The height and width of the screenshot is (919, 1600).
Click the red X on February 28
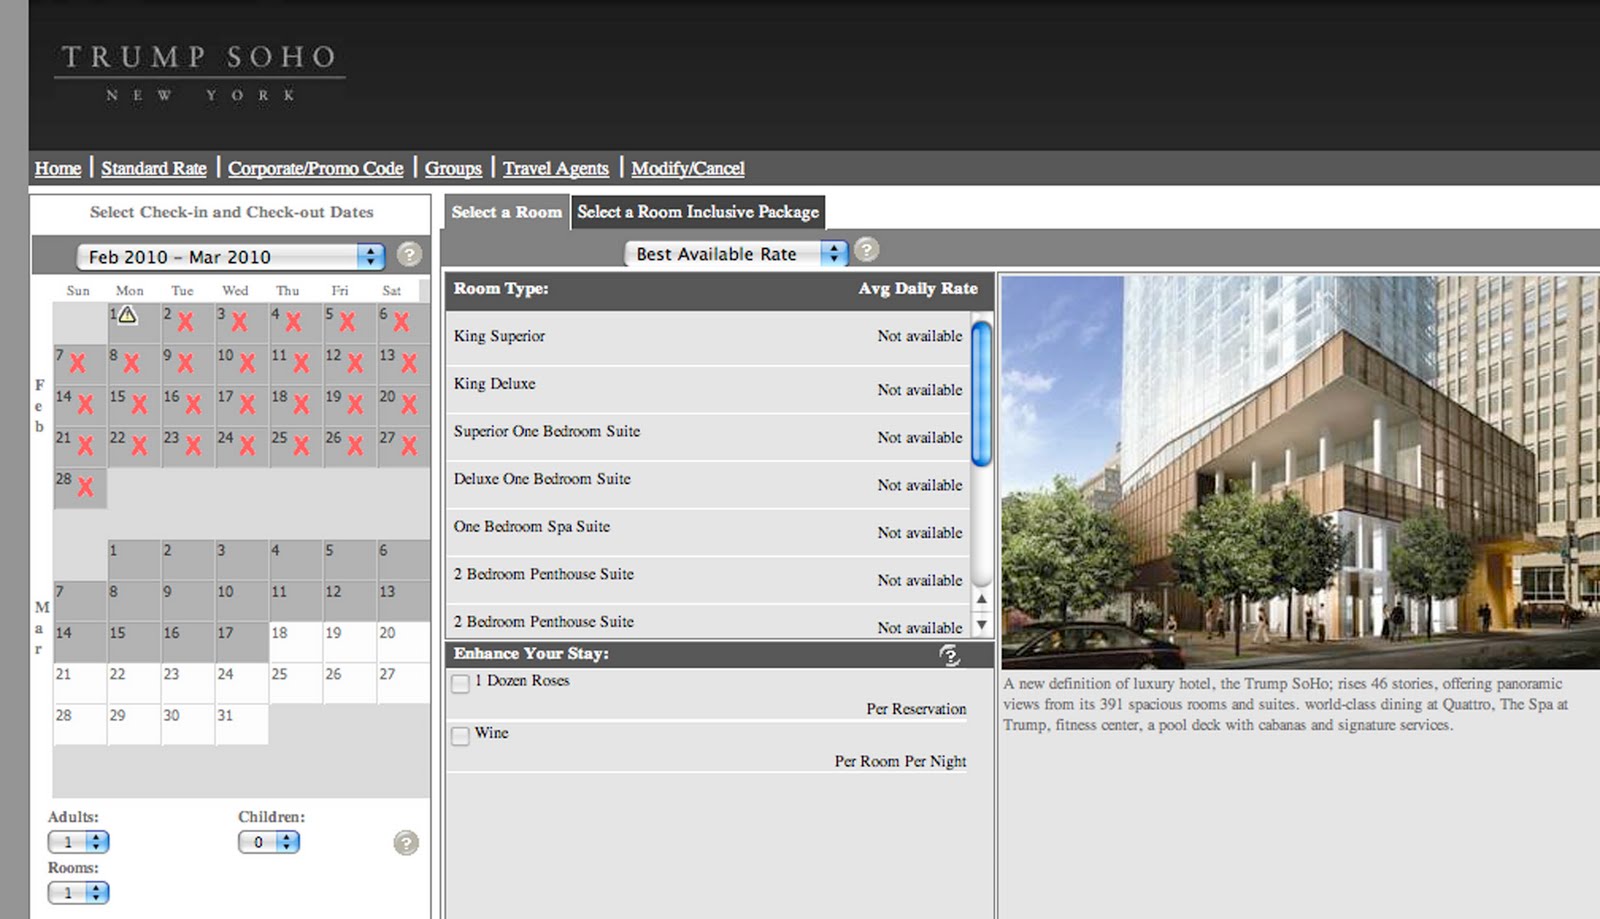pyautogui.click(x=85, y=487)
